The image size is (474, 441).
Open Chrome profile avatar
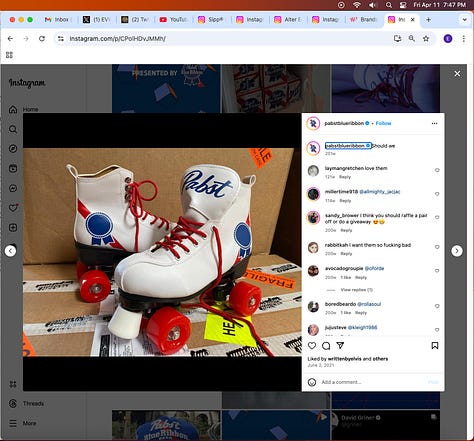pyautogui.click(x=448, y=39)
